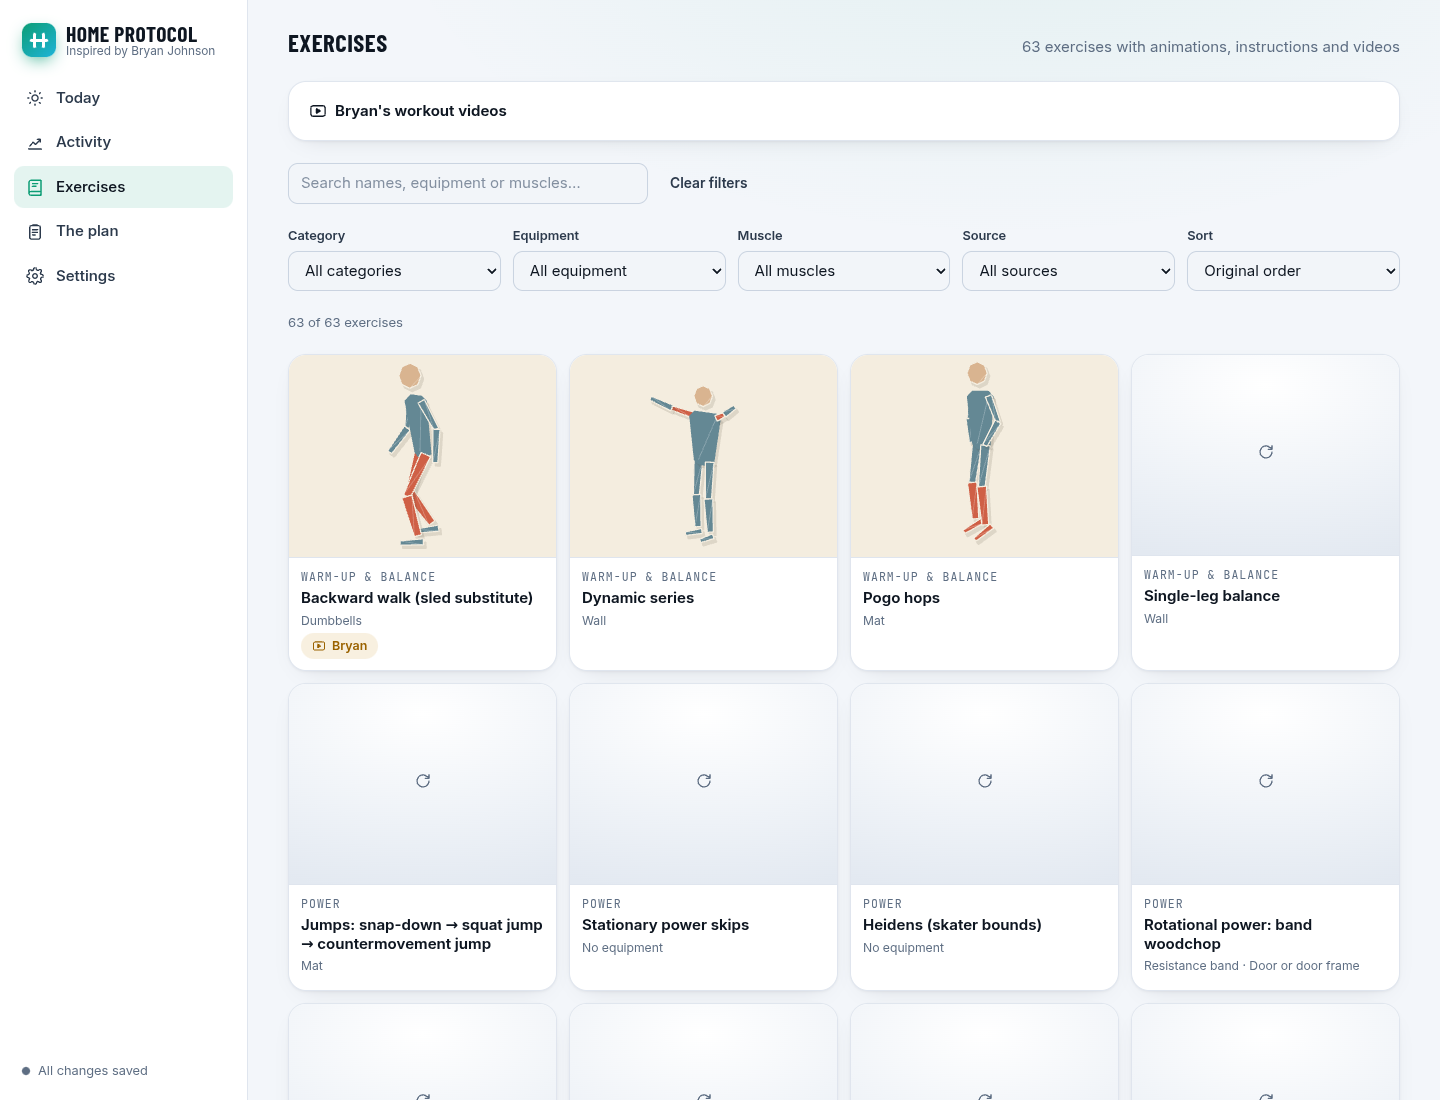The image size is (1440, 1100).
Task: Open Rotational power: band woodchop title
Action: pos(1228,934)
